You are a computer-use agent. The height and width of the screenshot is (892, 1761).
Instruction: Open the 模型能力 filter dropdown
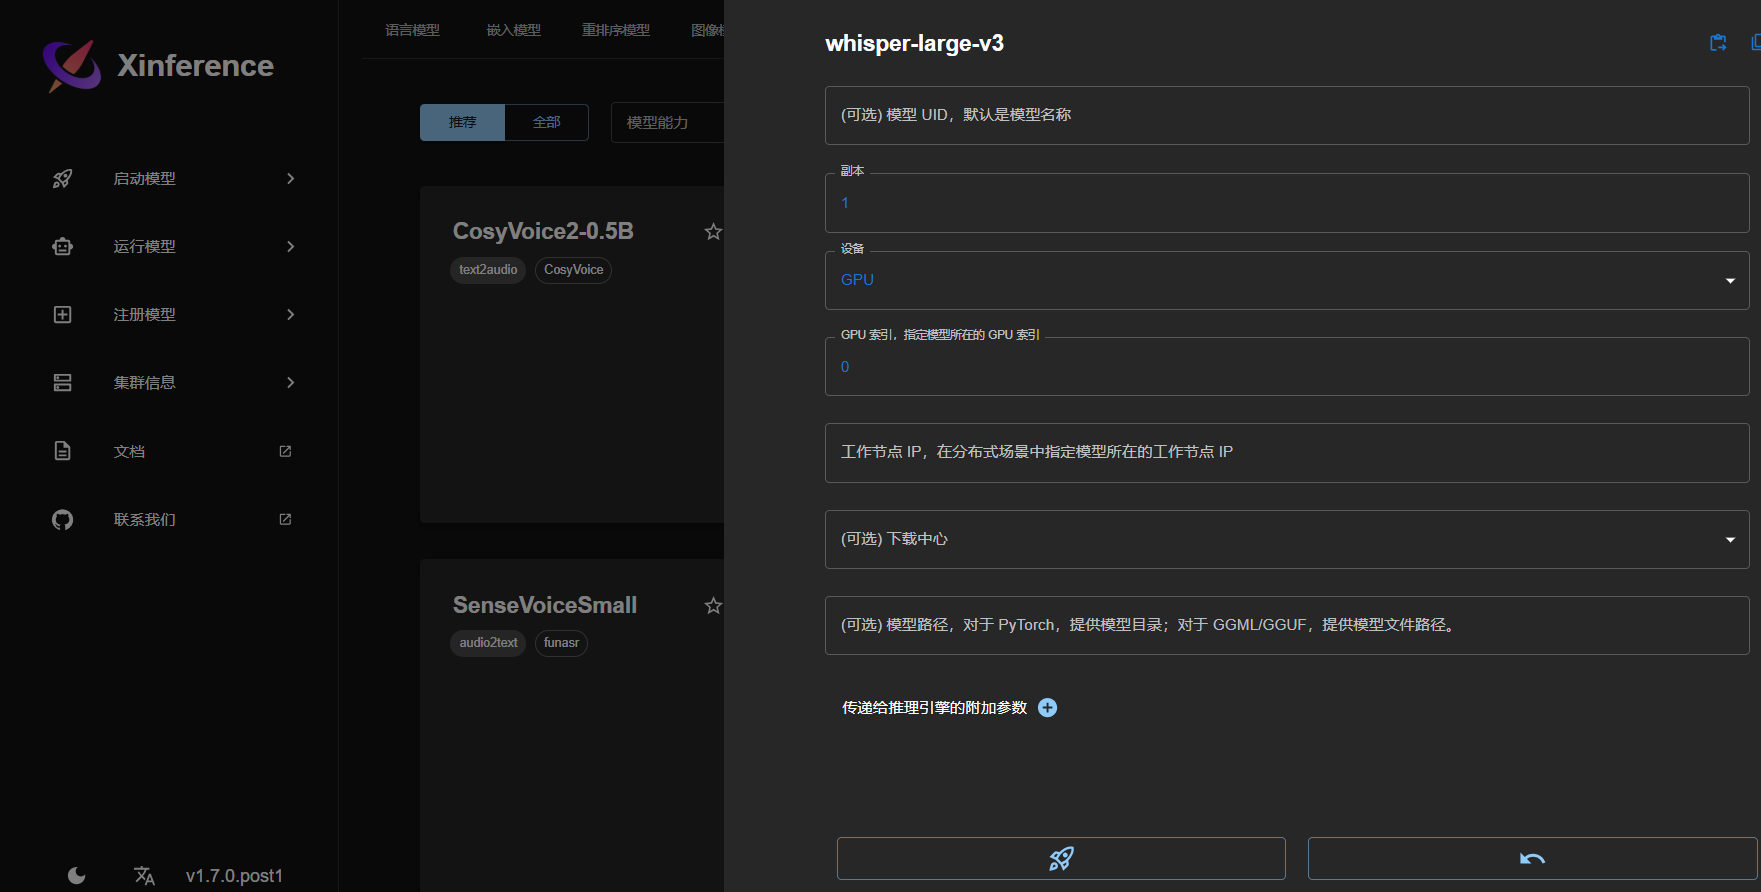point(667,122)
